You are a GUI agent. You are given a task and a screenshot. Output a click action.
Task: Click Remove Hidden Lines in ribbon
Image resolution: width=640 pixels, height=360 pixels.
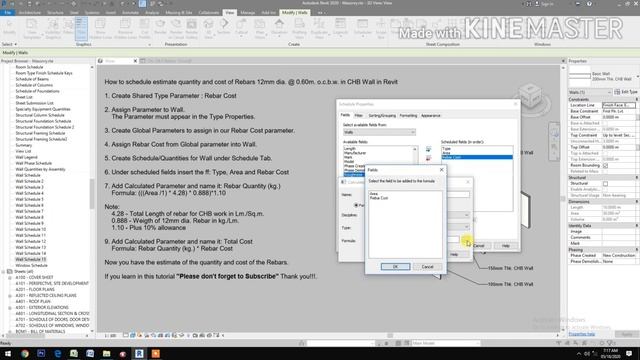[125, 28]
